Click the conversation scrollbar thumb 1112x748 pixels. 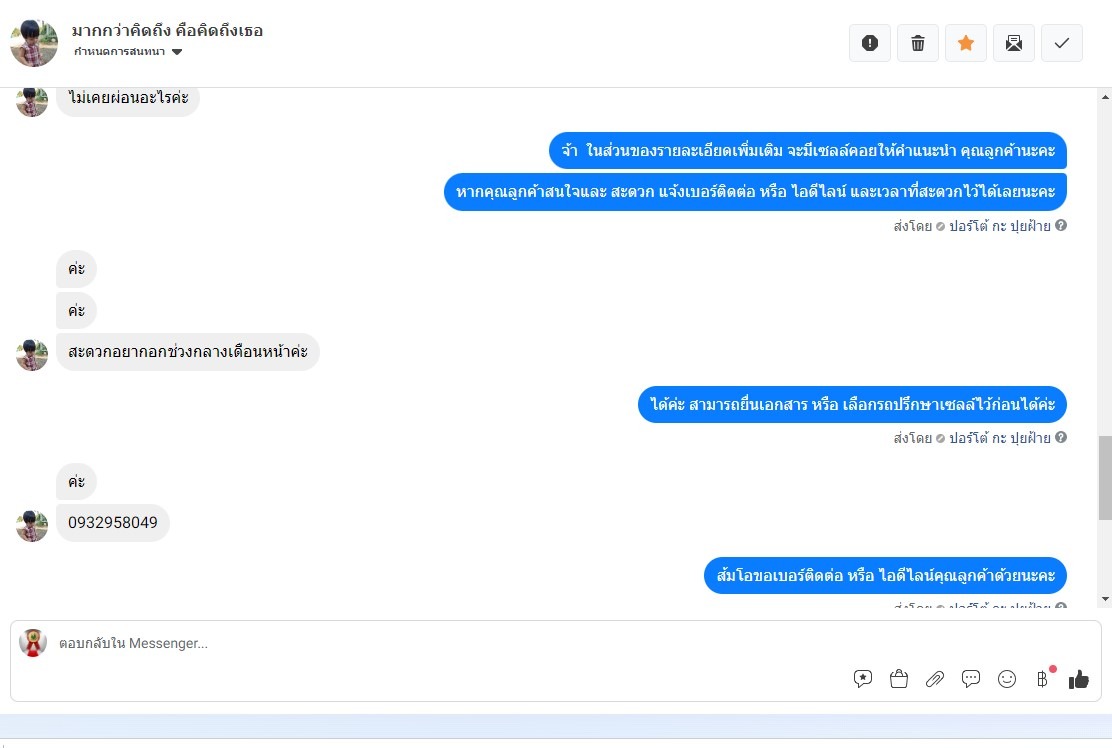(1105, 479)
